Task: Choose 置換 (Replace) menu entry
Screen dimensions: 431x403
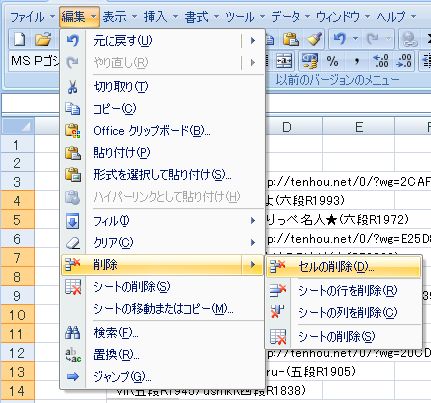Action: [162, 355]
